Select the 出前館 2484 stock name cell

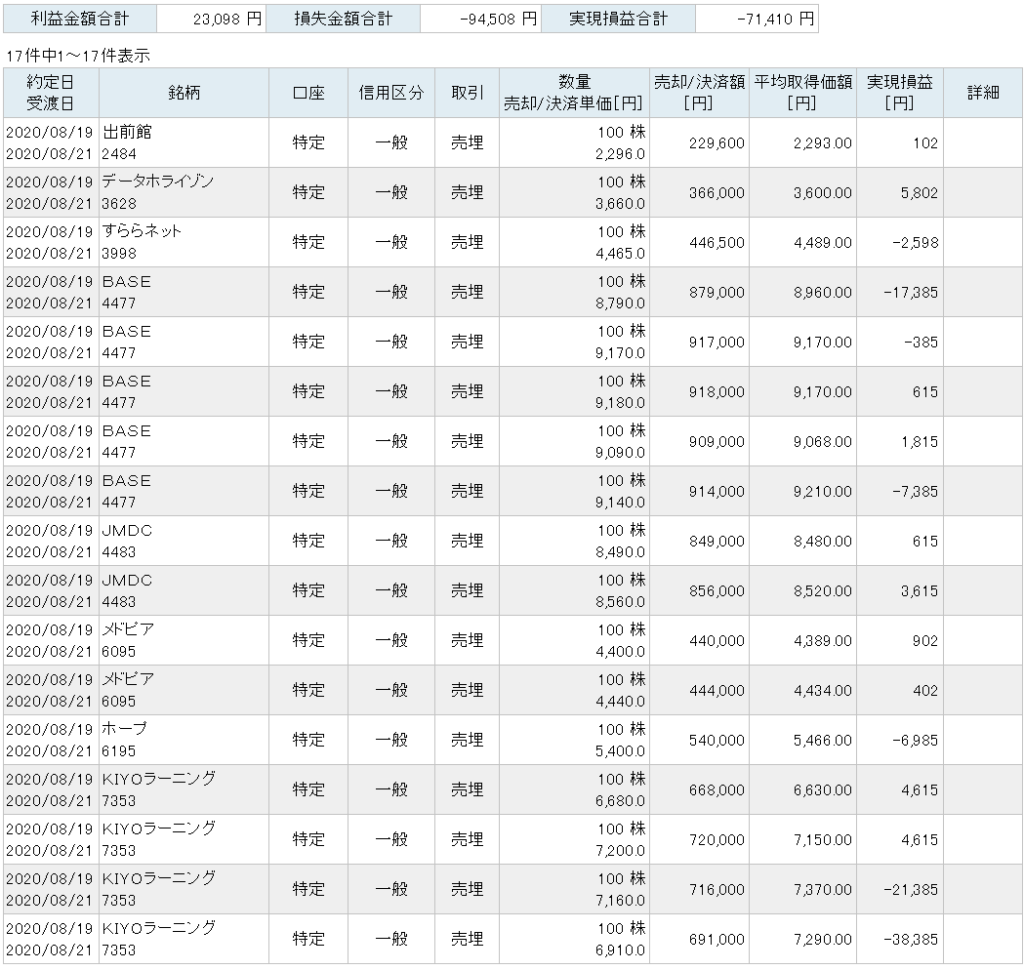tap(184, 143)
